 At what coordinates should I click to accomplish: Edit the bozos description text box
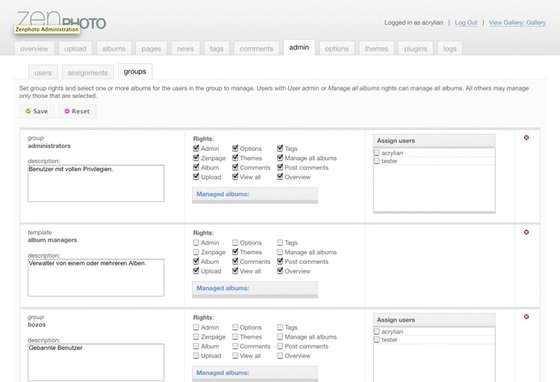point(96,362)
